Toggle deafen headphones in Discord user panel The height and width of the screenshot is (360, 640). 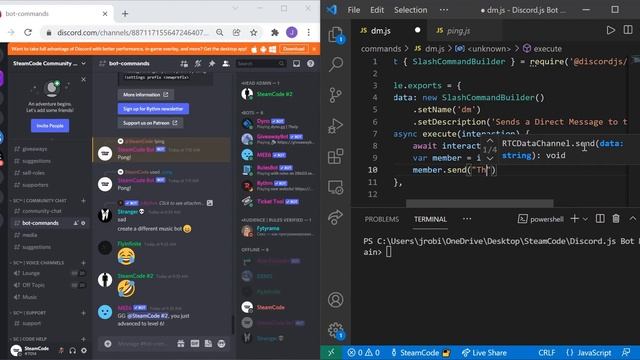click(x=73, y=350)
